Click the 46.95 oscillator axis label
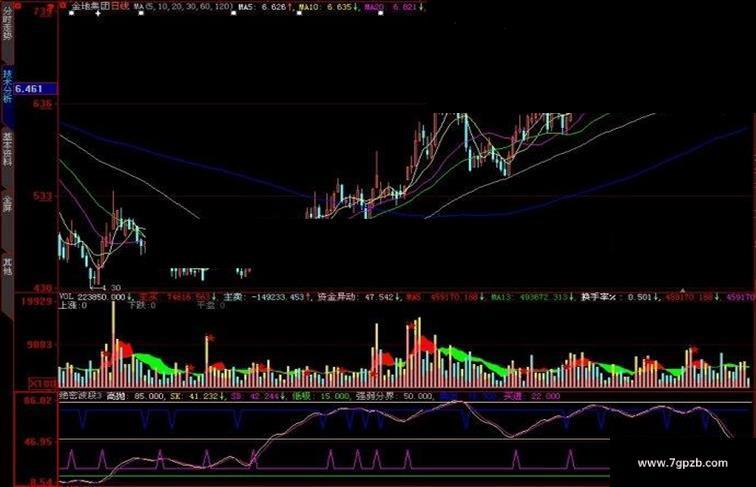 pos(38,442)
